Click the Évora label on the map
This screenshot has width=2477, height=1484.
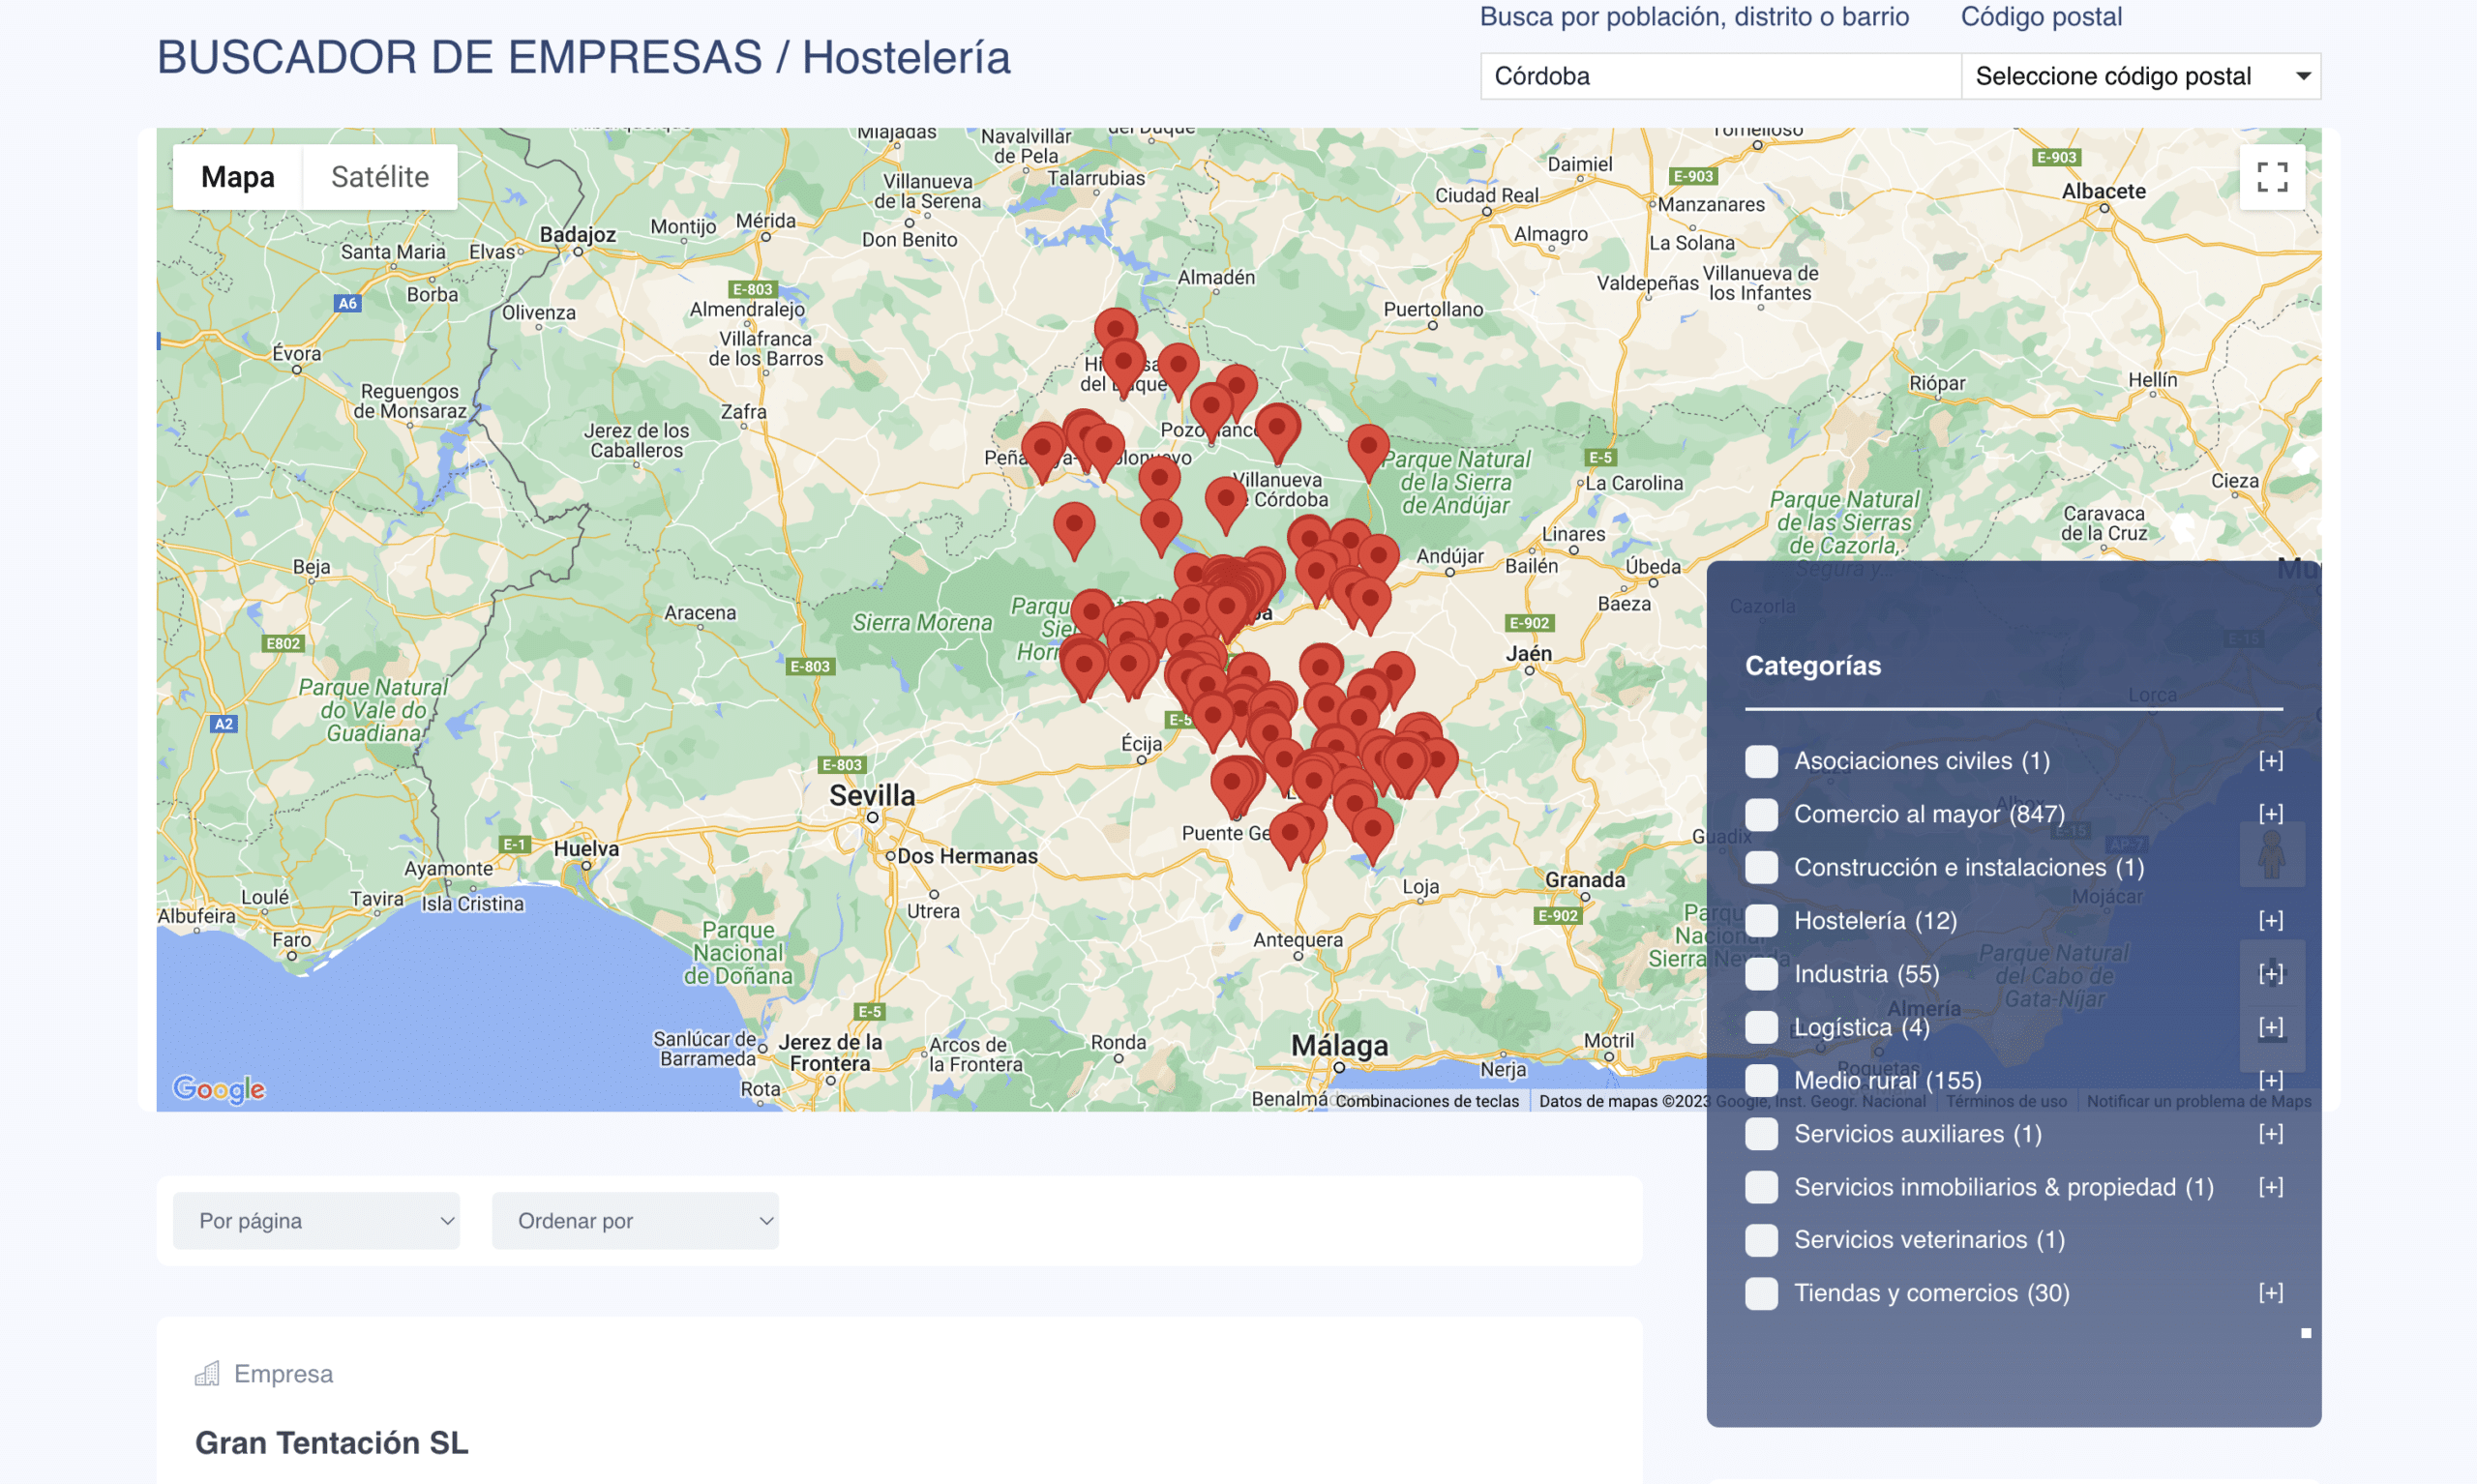297,353
